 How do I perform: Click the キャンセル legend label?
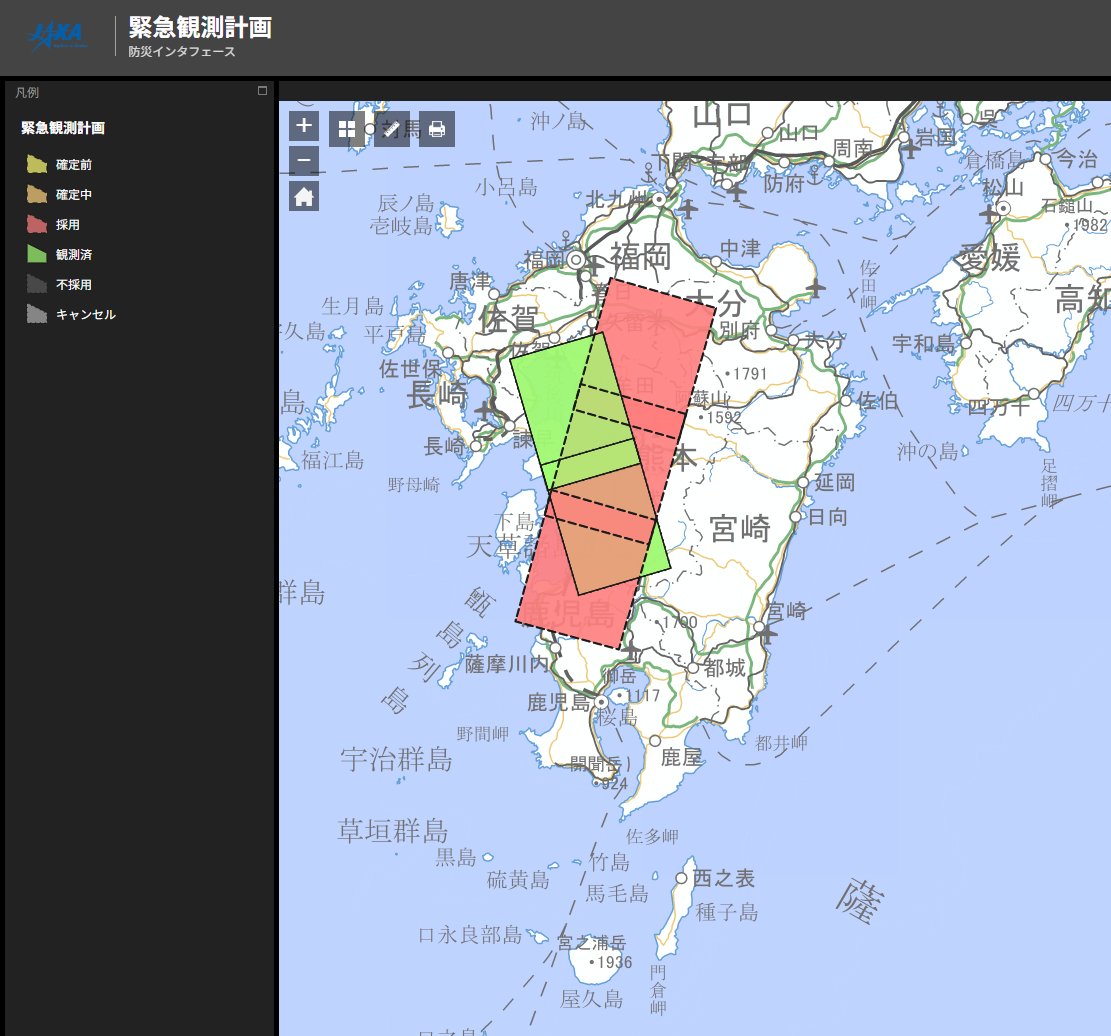86,315
